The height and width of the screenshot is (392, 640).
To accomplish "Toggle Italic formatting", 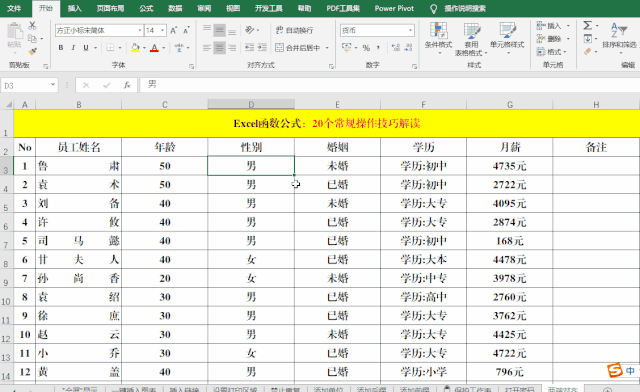I will point(73,48).
